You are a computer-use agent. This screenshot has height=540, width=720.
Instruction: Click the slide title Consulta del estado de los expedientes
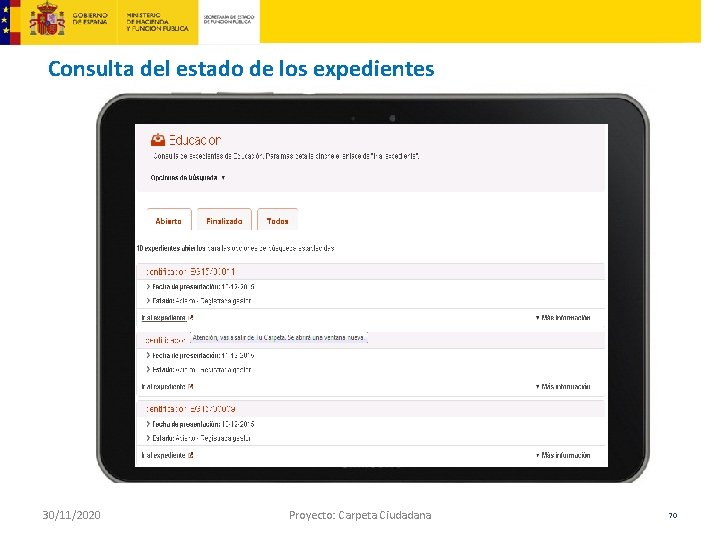(x=241, y=69)
